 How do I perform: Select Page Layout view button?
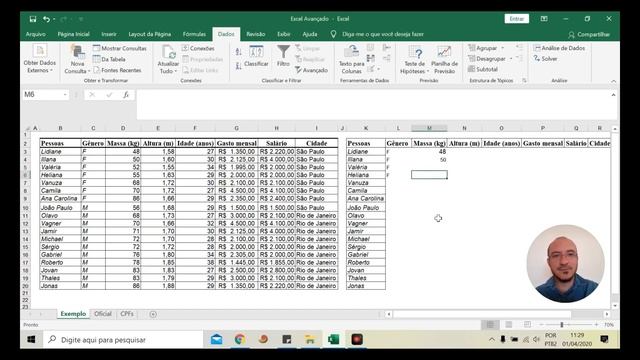point(509,324)
